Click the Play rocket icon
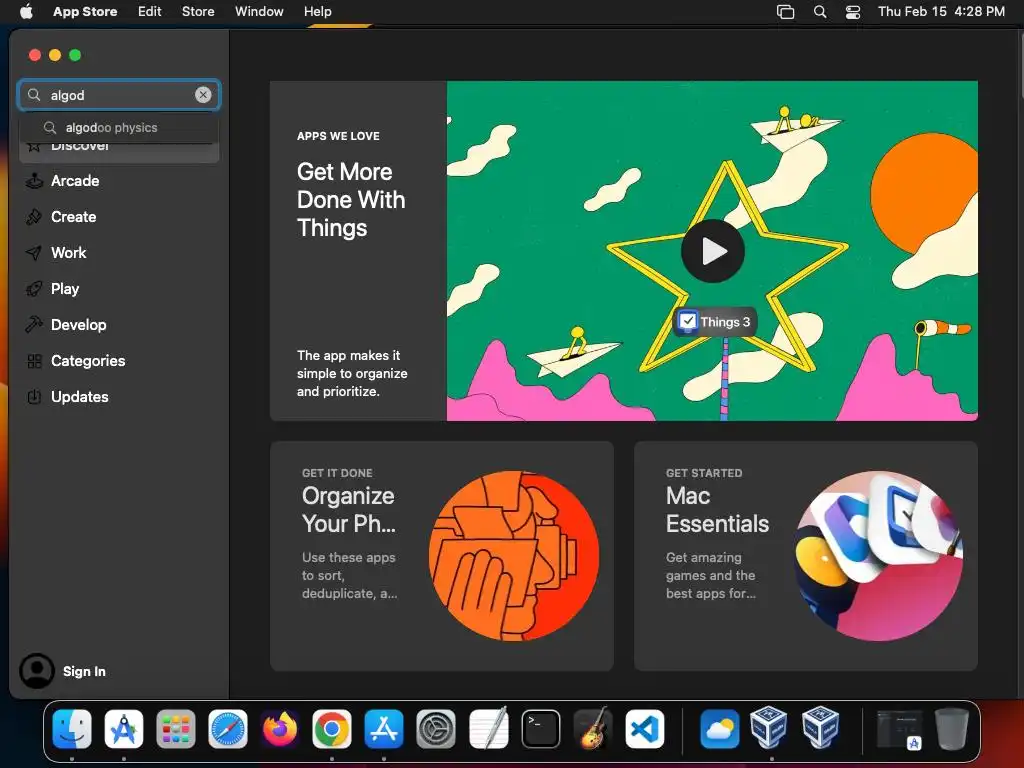 34,289
